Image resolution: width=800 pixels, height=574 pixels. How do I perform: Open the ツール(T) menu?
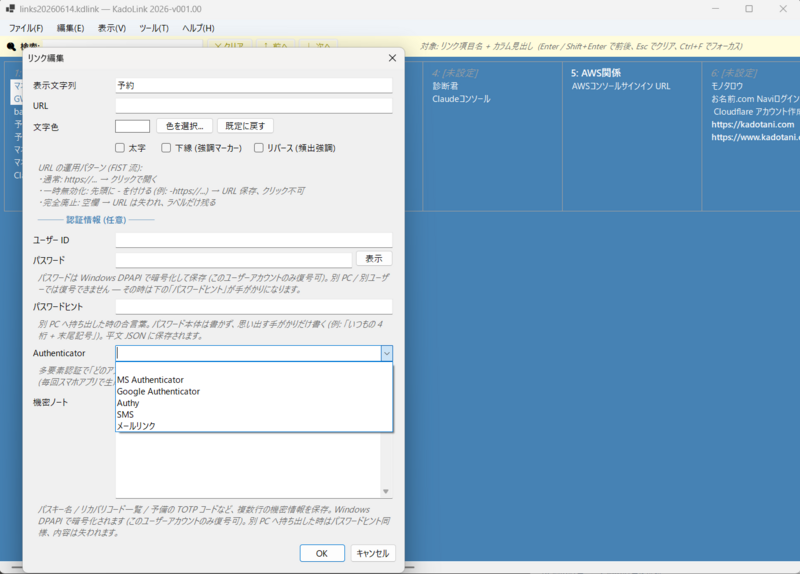(154, 28)
